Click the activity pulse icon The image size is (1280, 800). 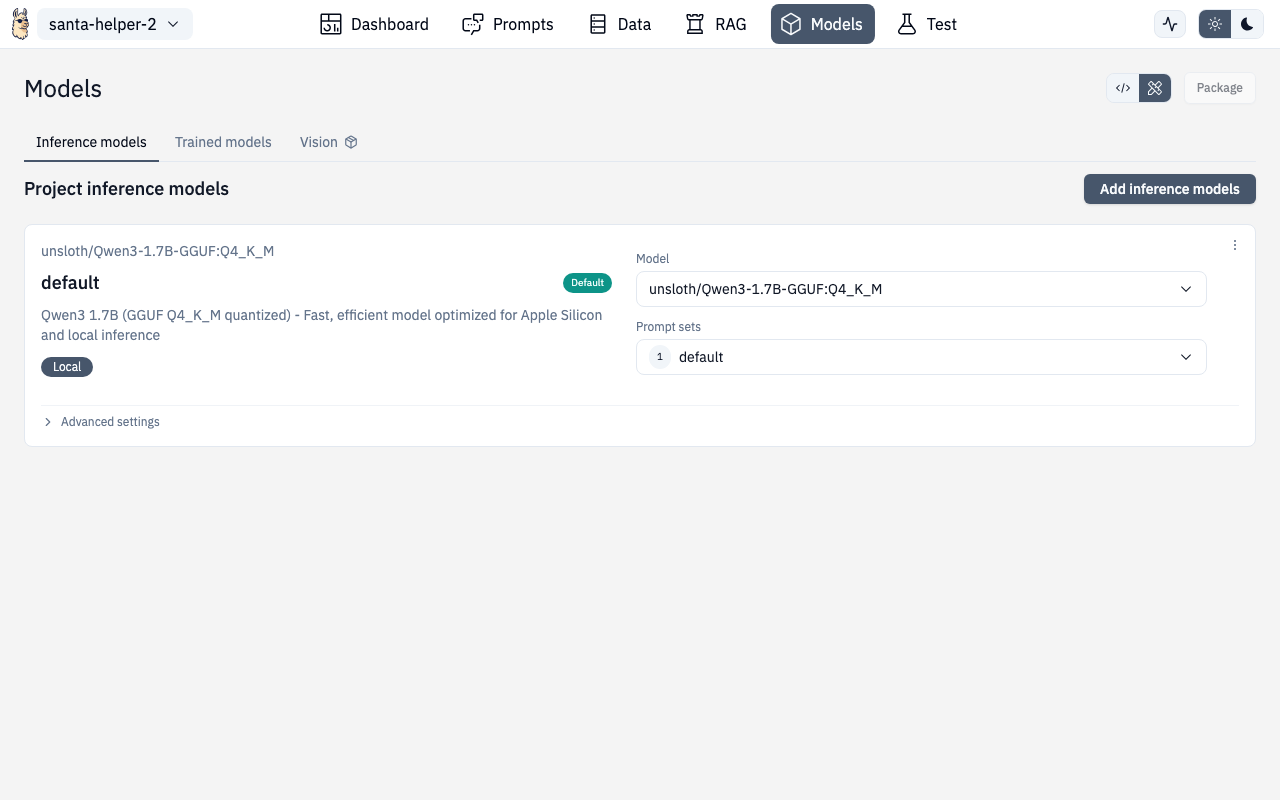[1170, 24]
